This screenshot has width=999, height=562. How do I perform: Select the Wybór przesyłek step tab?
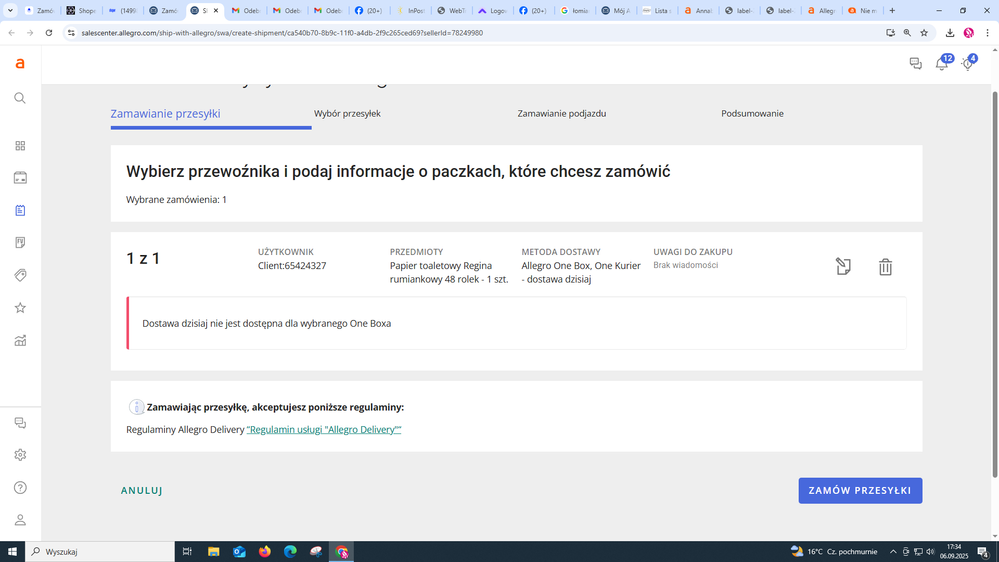pyautogui.click(x=347, y=113)
